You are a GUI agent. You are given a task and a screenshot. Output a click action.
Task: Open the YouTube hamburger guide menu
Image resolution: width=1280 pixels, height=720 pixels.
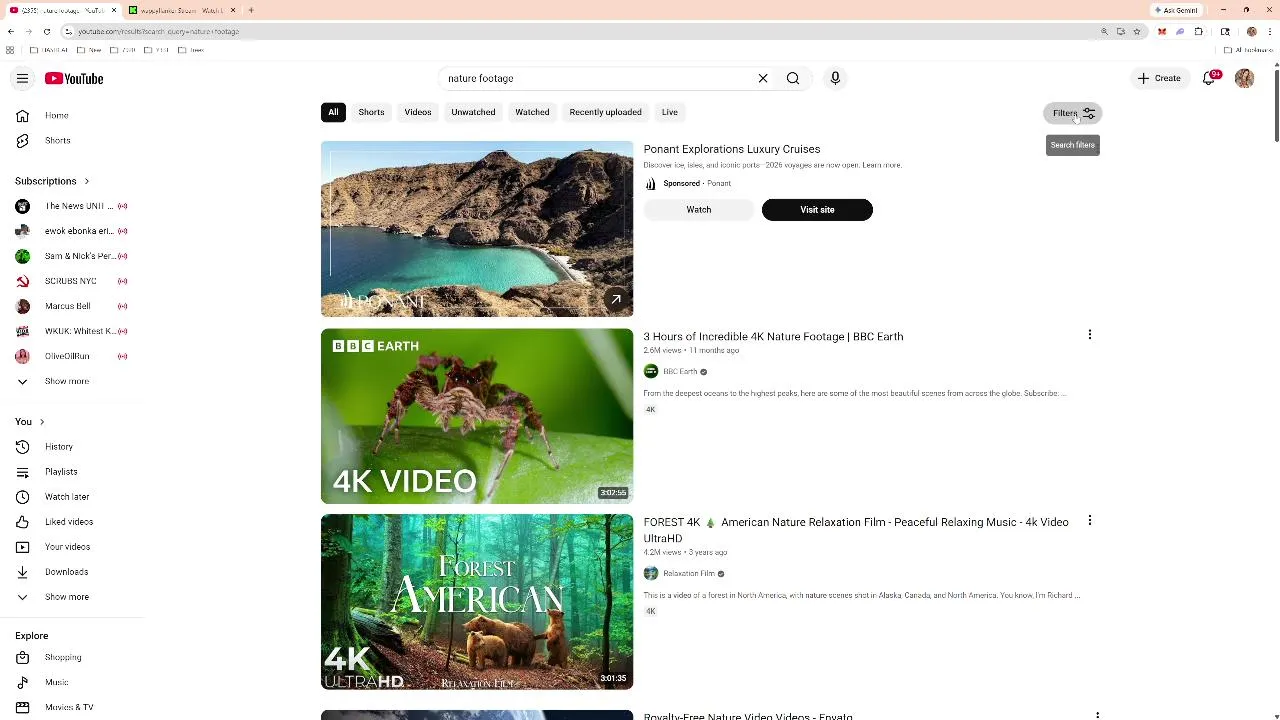pyautogui.click(x=22, y=78)
